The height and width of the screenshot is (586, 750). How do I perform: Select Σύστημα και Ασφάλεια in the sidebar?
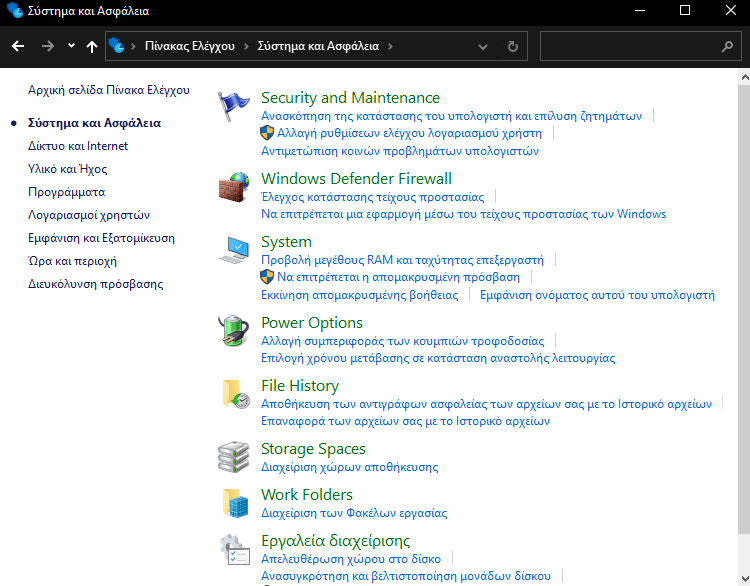coord(94,123)
